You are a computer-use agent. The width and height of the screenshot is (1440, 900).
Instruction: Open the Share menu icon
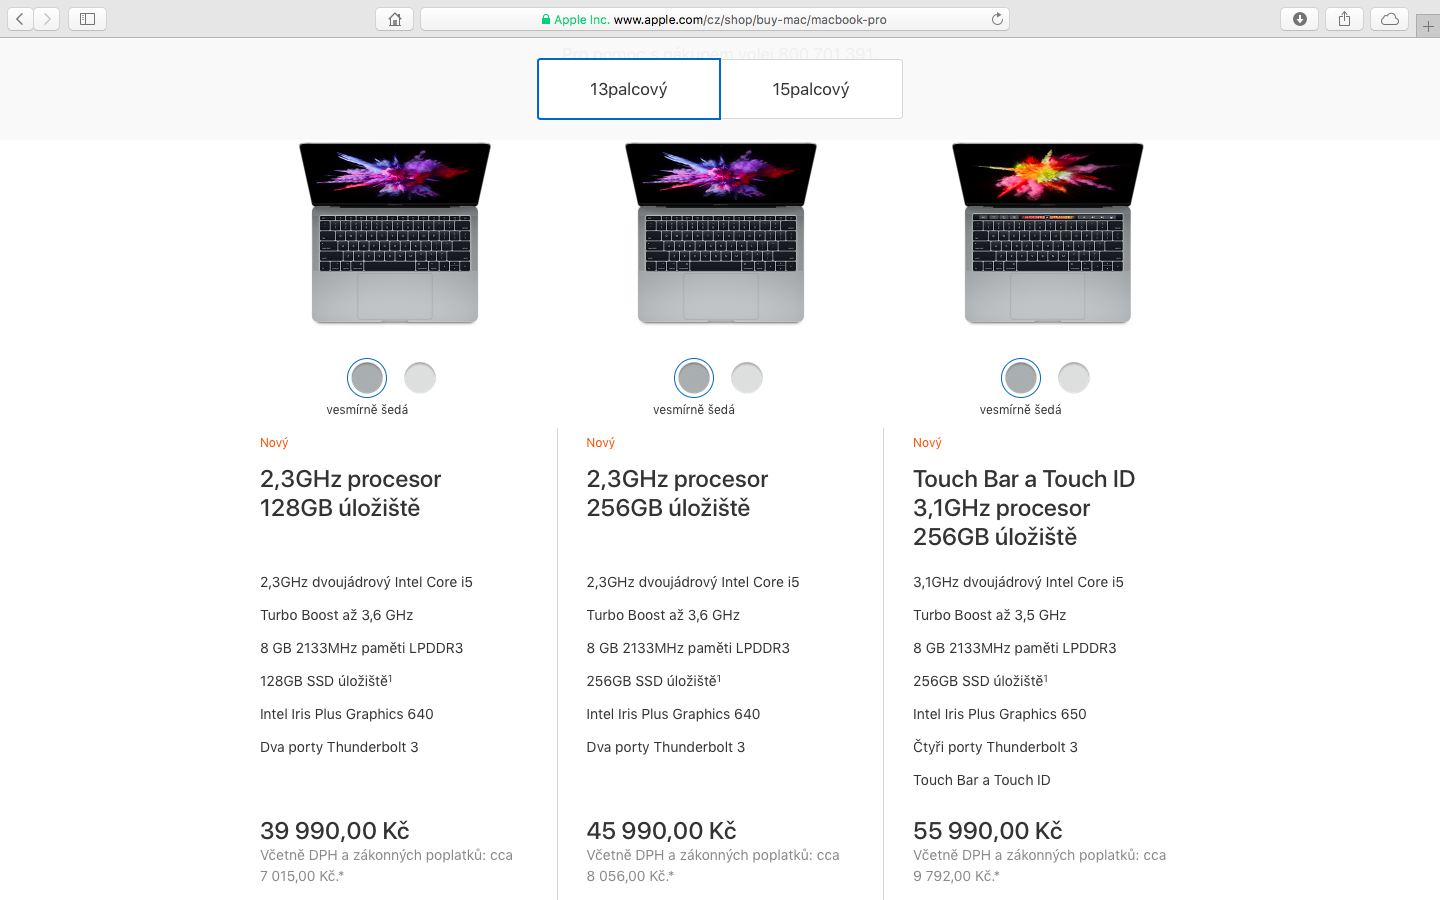1345,19
